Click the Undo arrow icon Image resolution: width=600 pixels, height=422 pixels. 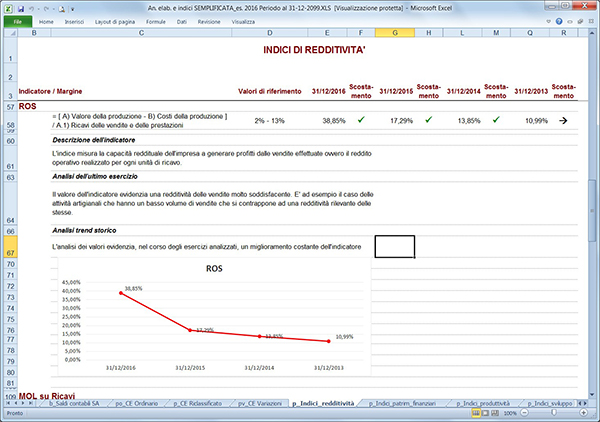[33, 6]
